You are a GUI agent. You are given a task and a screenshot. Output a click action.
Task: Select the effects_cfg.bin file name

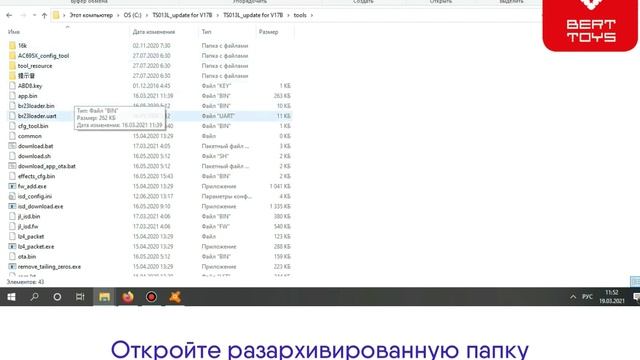point(36,176)
